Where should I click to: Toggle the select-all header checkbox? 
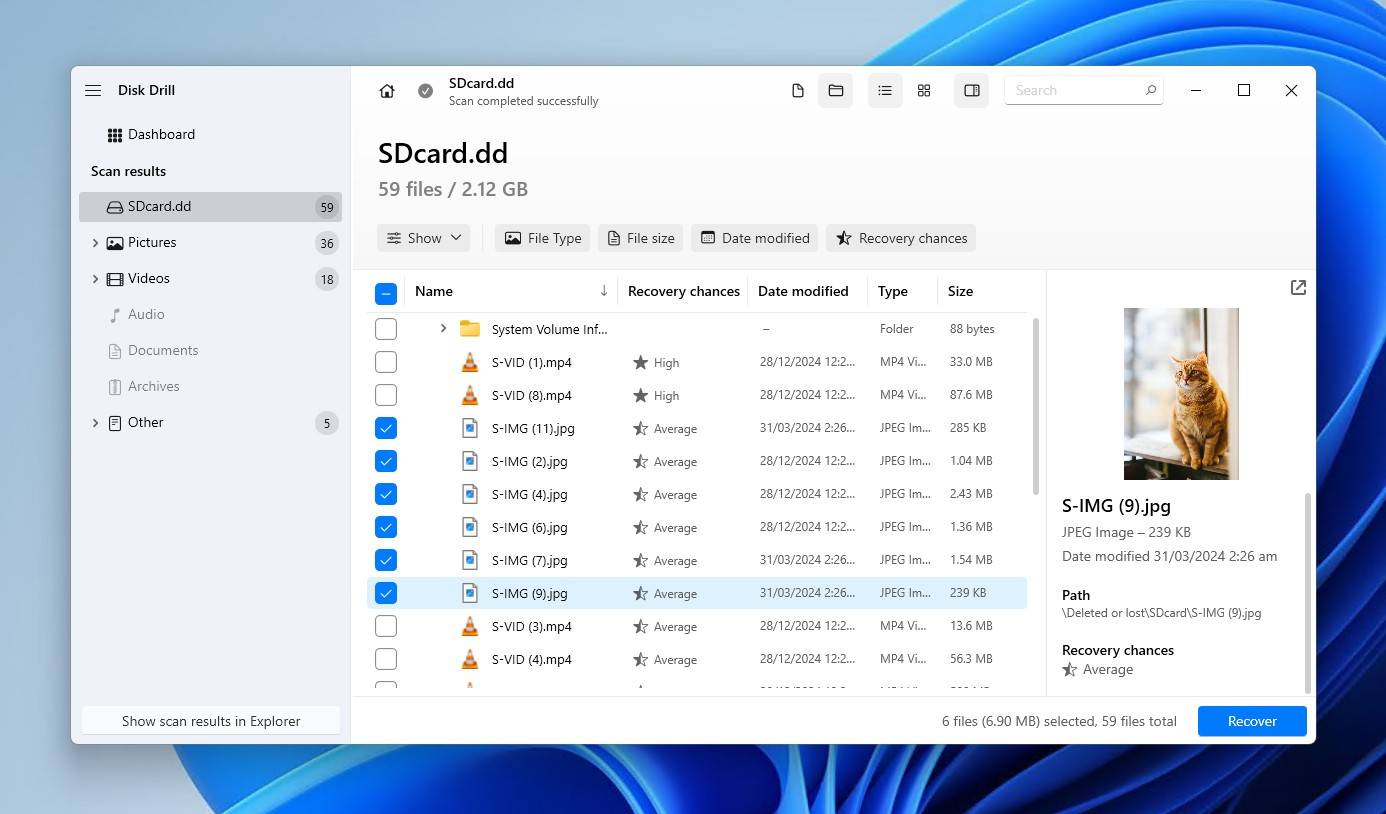tap(386, 293)
